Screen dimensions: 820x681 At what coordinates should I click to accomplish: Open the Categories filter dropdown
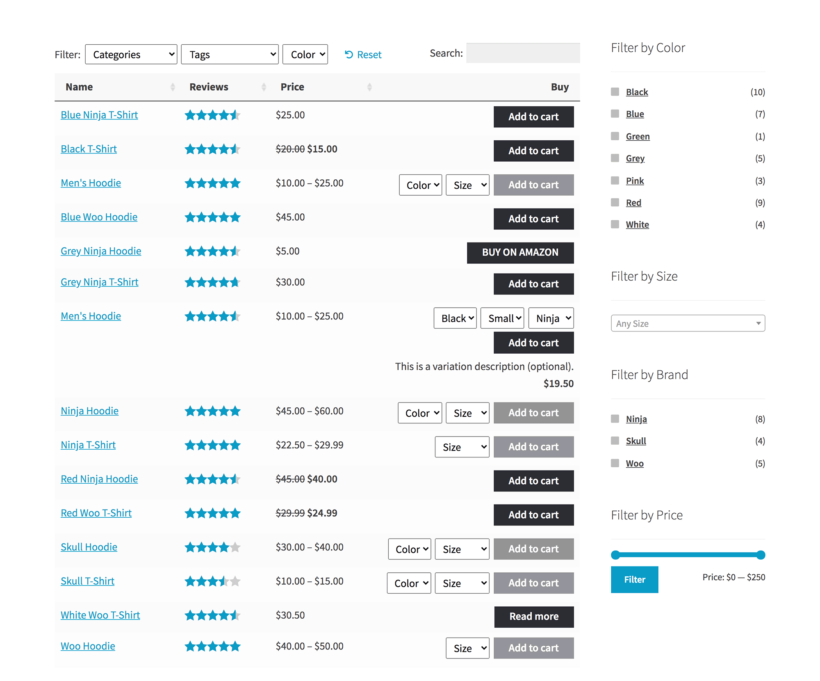click(130, 54)
